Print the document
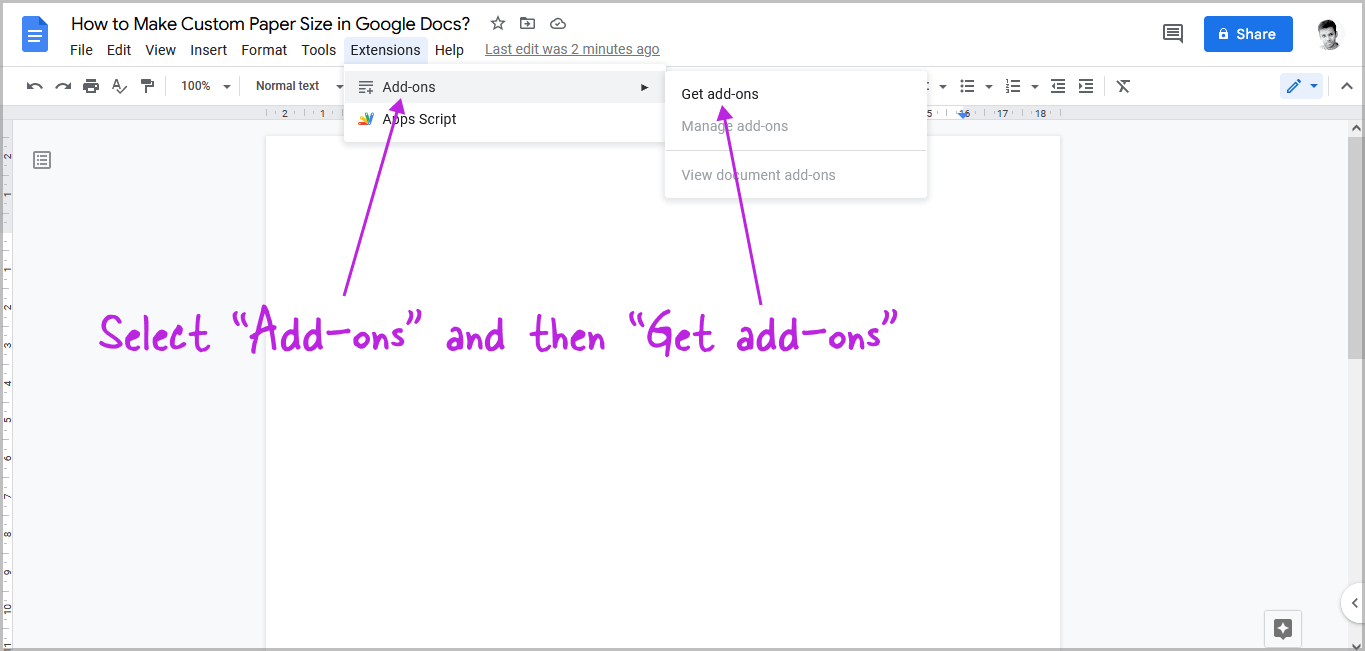The height and width of the screenshot is (651, 1365). coord(90,86)
